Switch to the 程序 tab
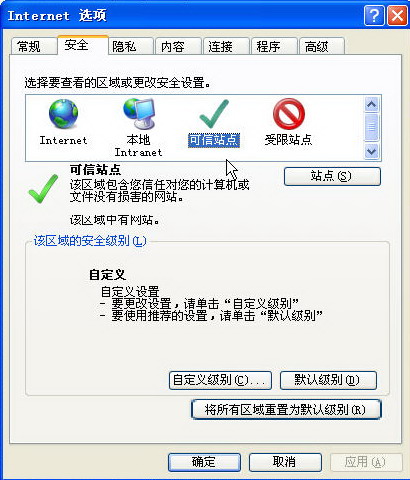Image resolution: width=410 pixels, height=480 pixels. tap(274, 46)
